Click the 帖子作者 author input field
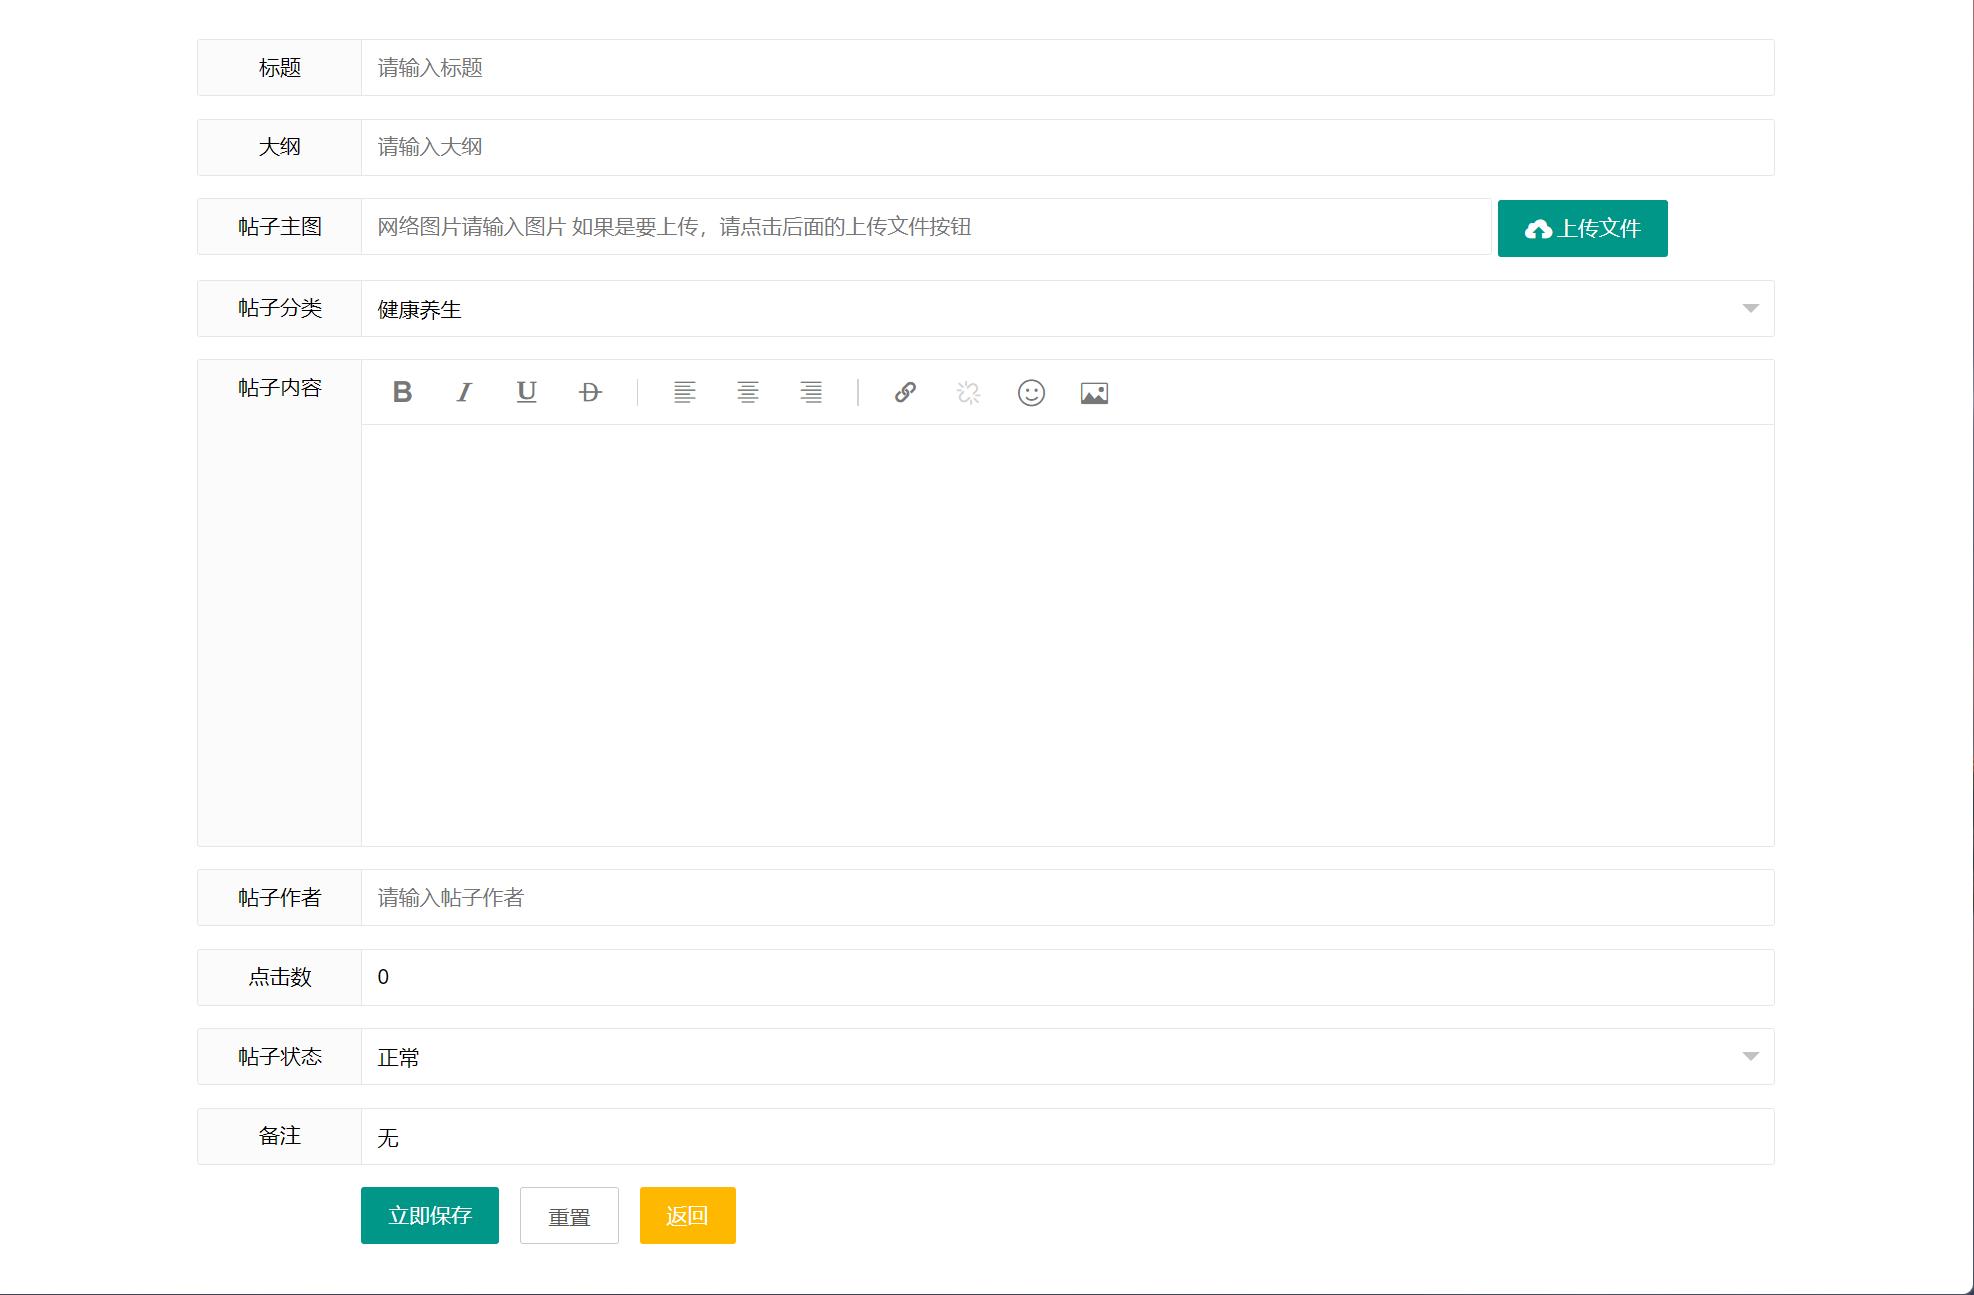Screen dimensions: 1974x1295 tap(900, 897)
